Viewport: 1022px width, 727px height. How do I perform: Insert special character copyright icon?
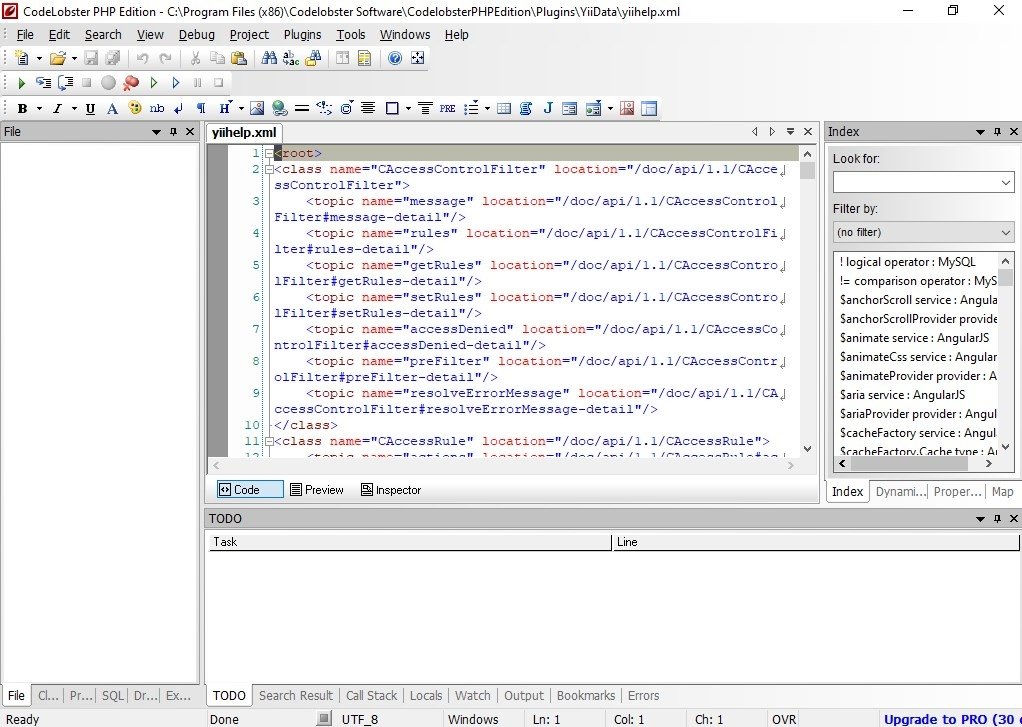346,108
